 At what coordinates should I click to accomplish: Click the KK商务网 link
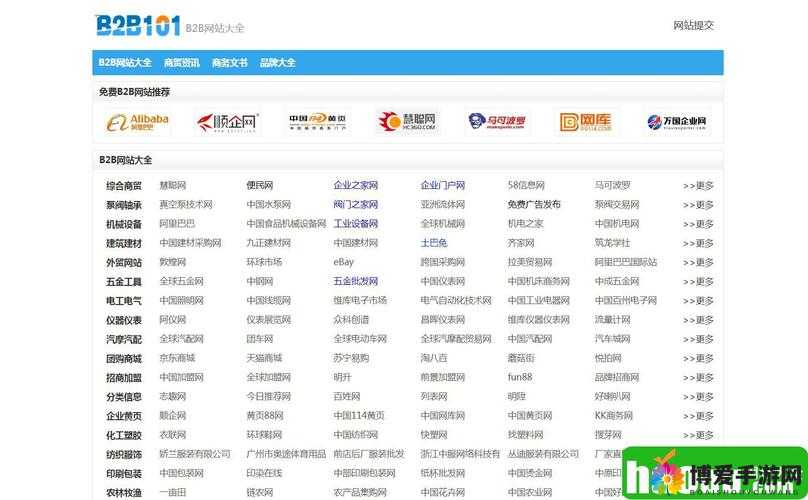(x=614, y=415)
